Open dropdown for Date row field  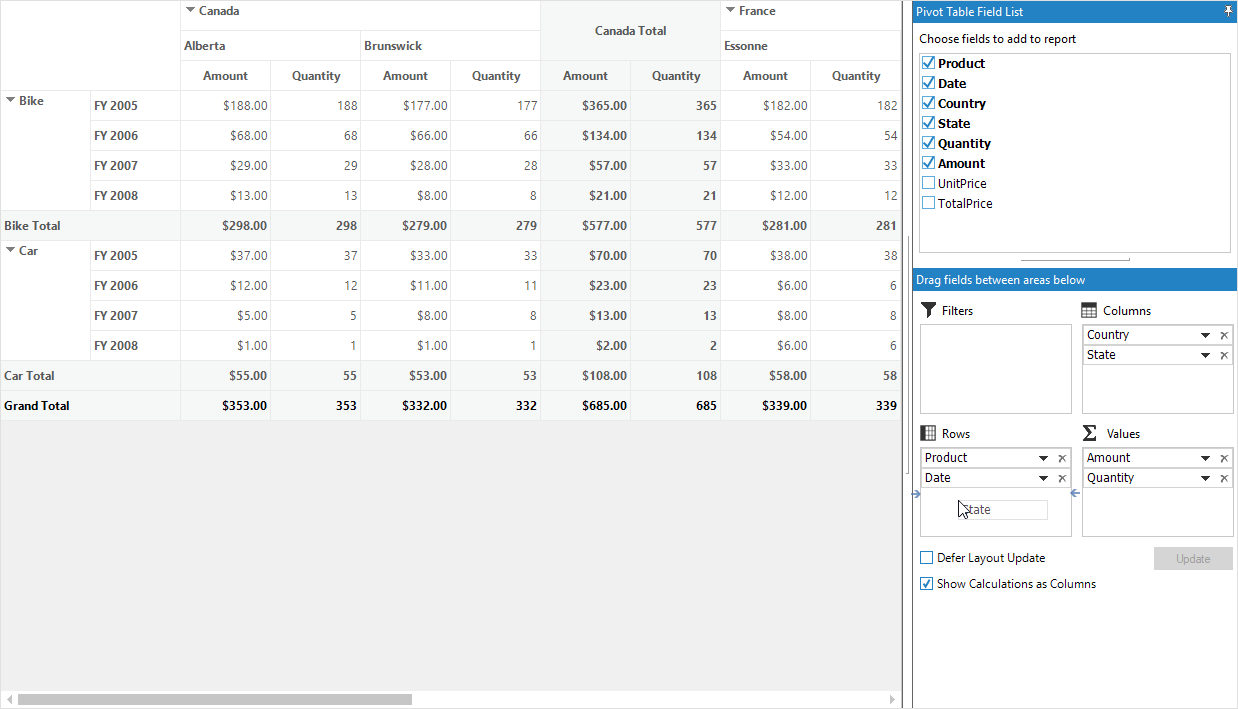[1043, 478]
